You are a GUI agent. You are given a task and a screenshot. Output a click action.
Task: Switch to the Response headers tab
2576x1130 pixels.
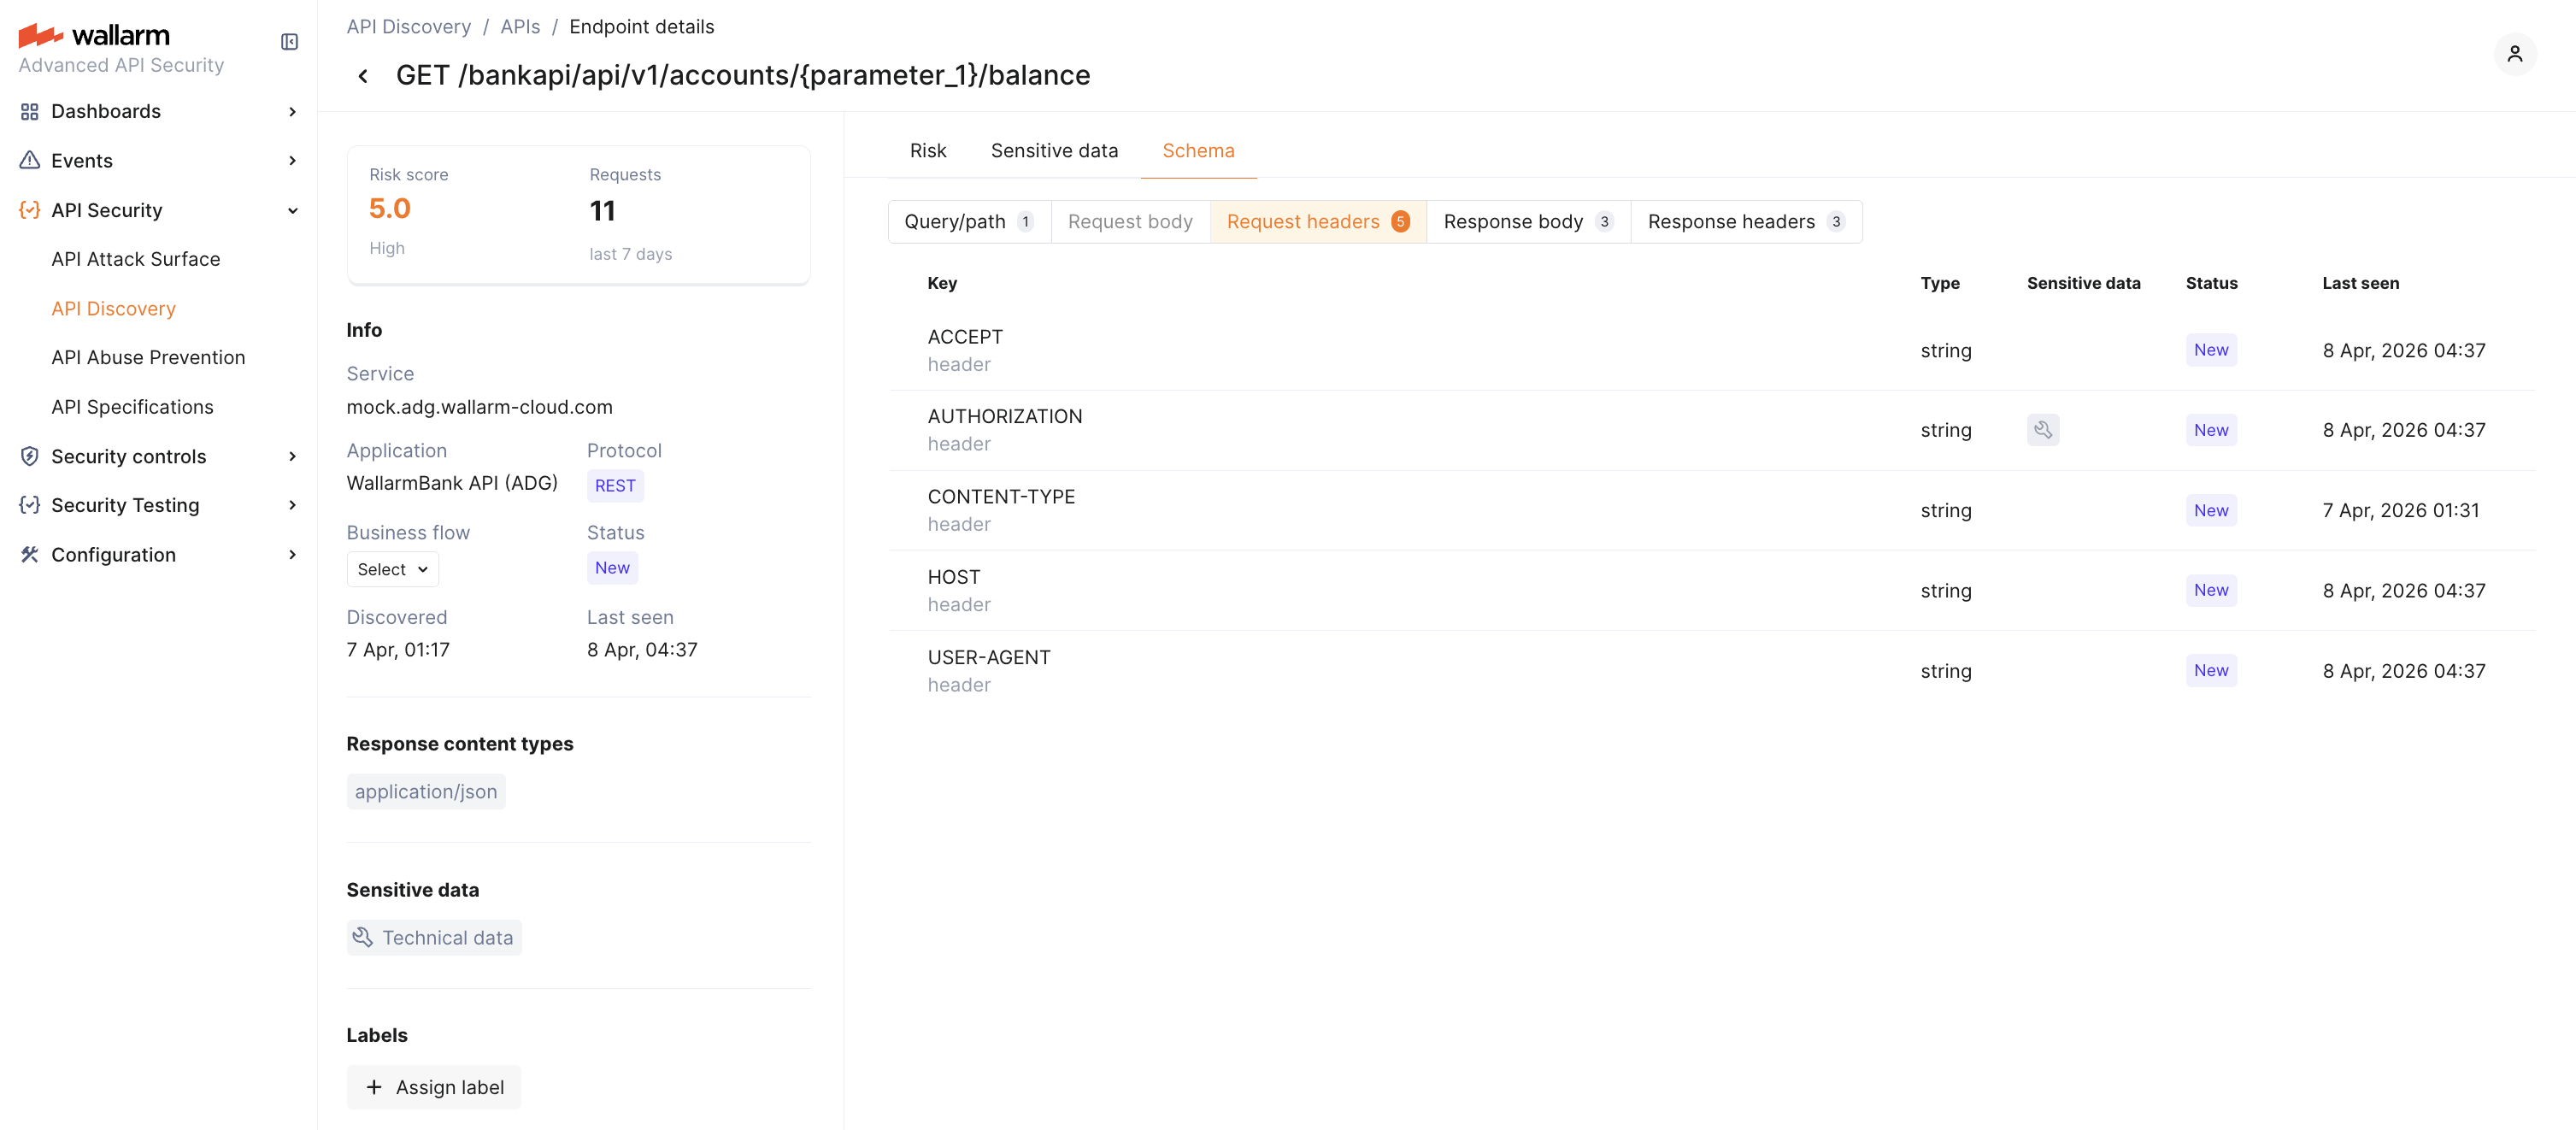coord(1746,221)
